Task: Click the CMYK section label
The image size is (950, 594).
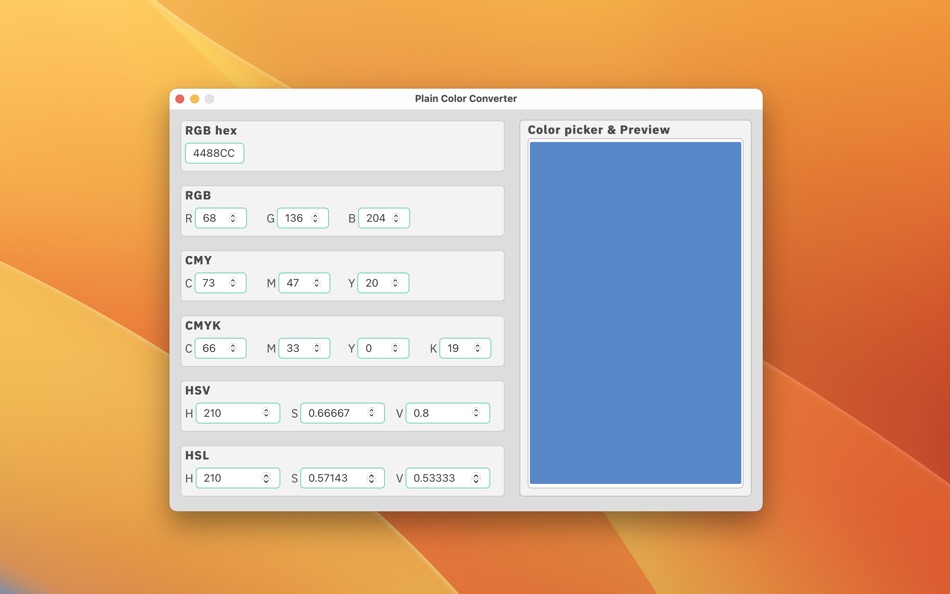Action: [203, 325]
